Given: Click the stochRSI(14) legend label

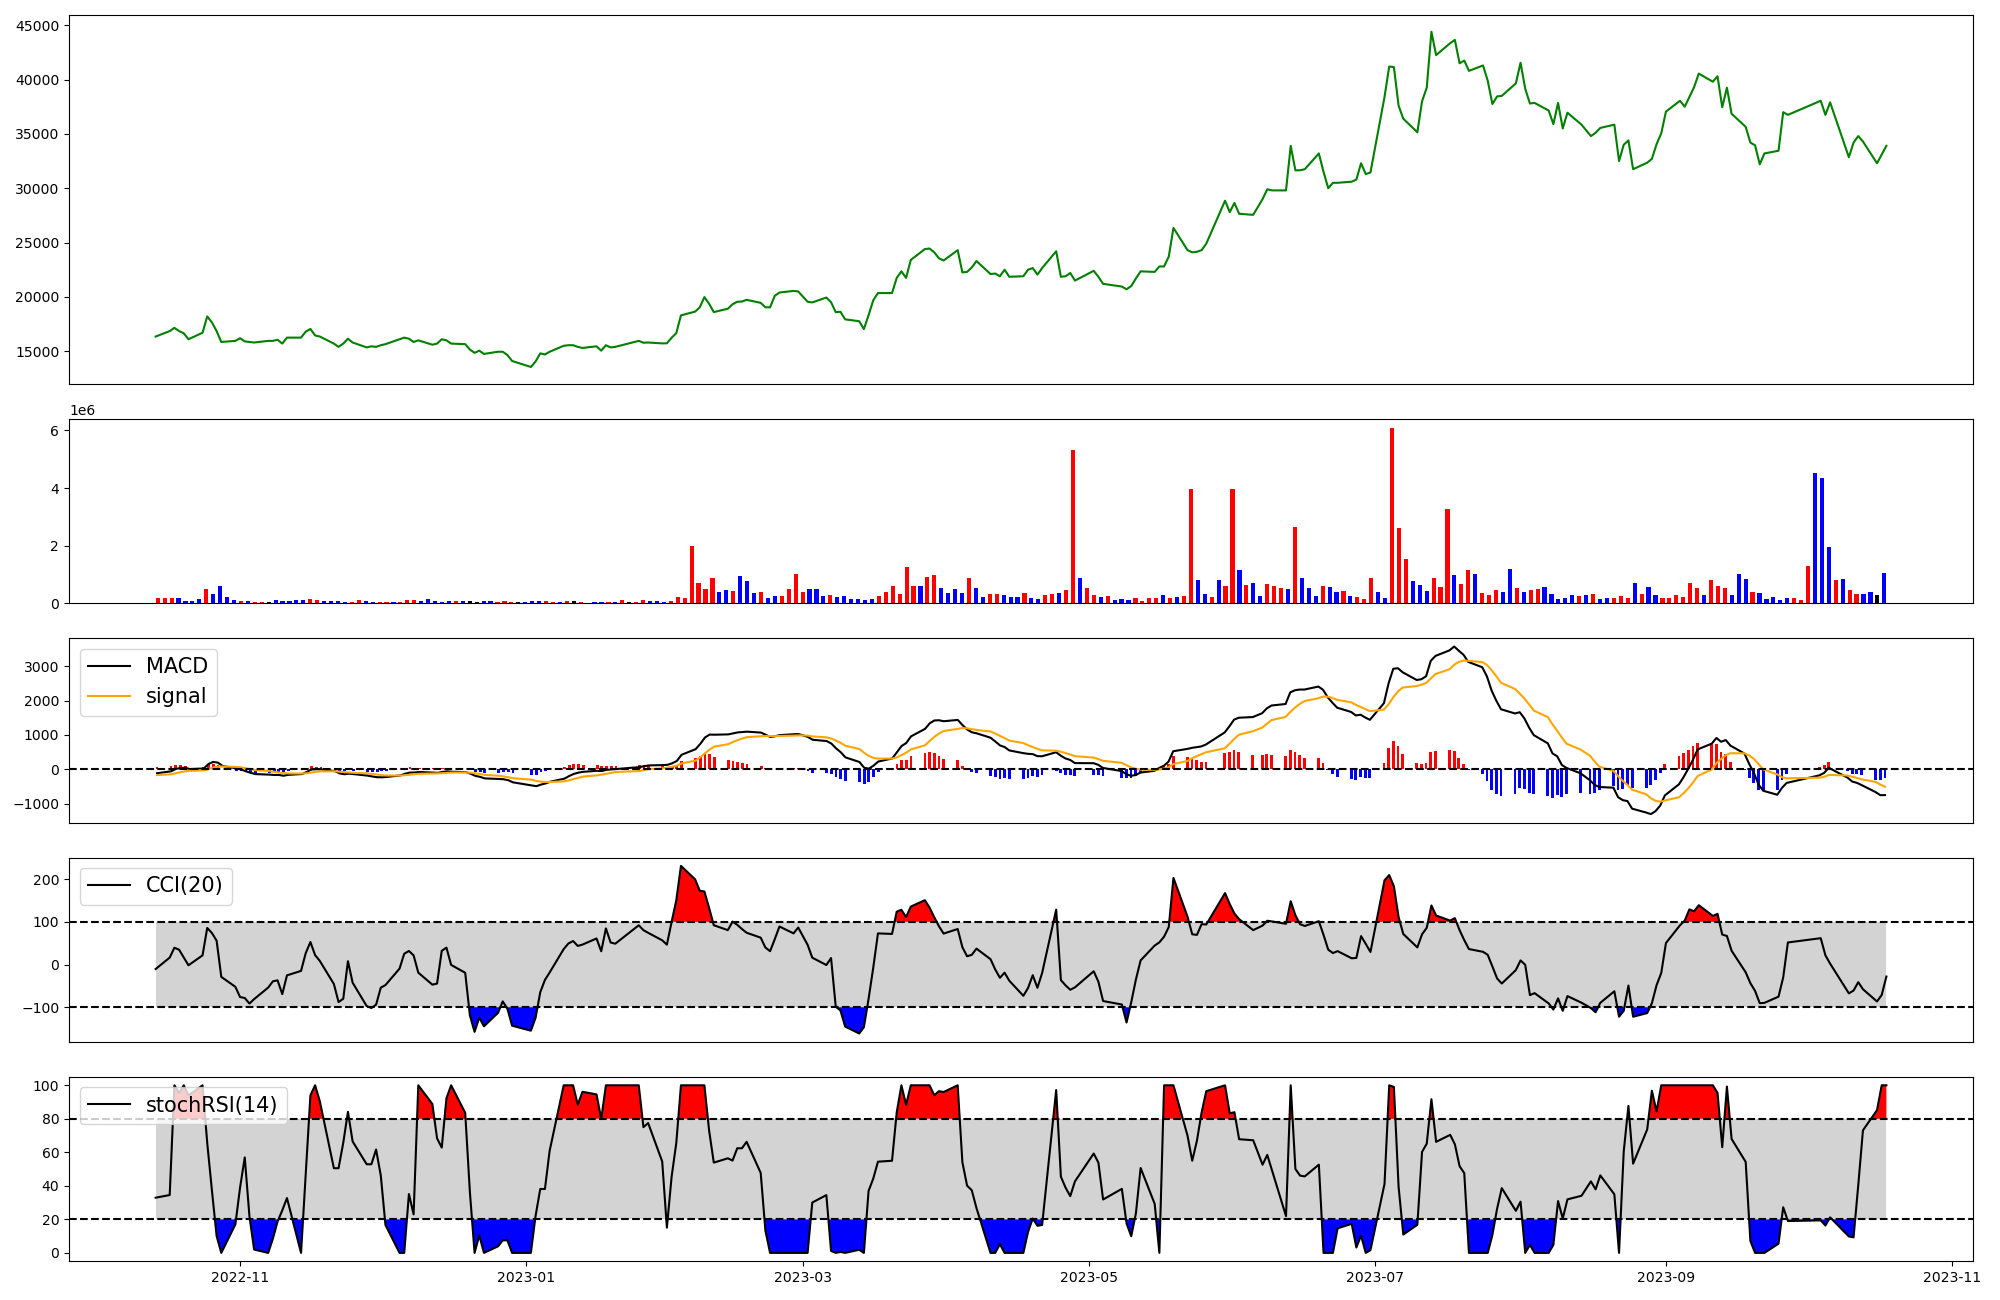Looking at the screenshot, I should click(x=210, y=1104).
